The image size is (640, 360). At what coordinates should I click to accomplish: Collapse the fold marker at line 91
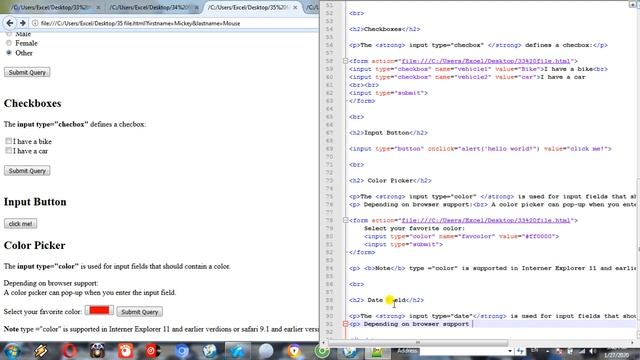[345, 324]
